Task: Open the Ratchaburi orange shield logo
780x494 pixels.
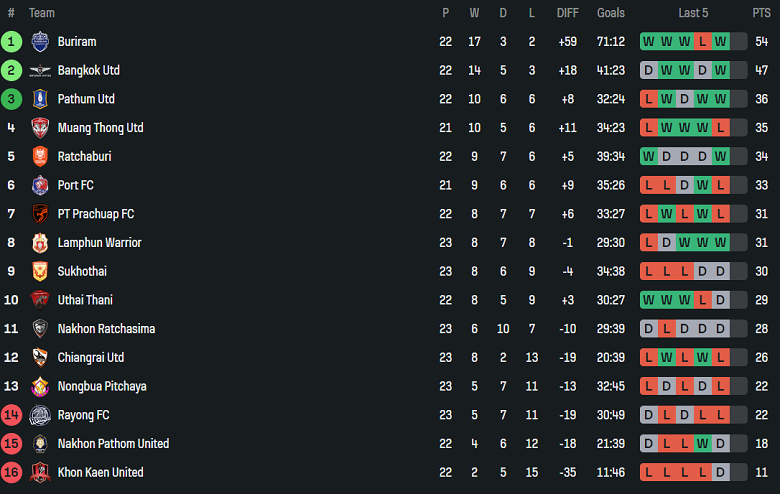Action: [40, 156]
